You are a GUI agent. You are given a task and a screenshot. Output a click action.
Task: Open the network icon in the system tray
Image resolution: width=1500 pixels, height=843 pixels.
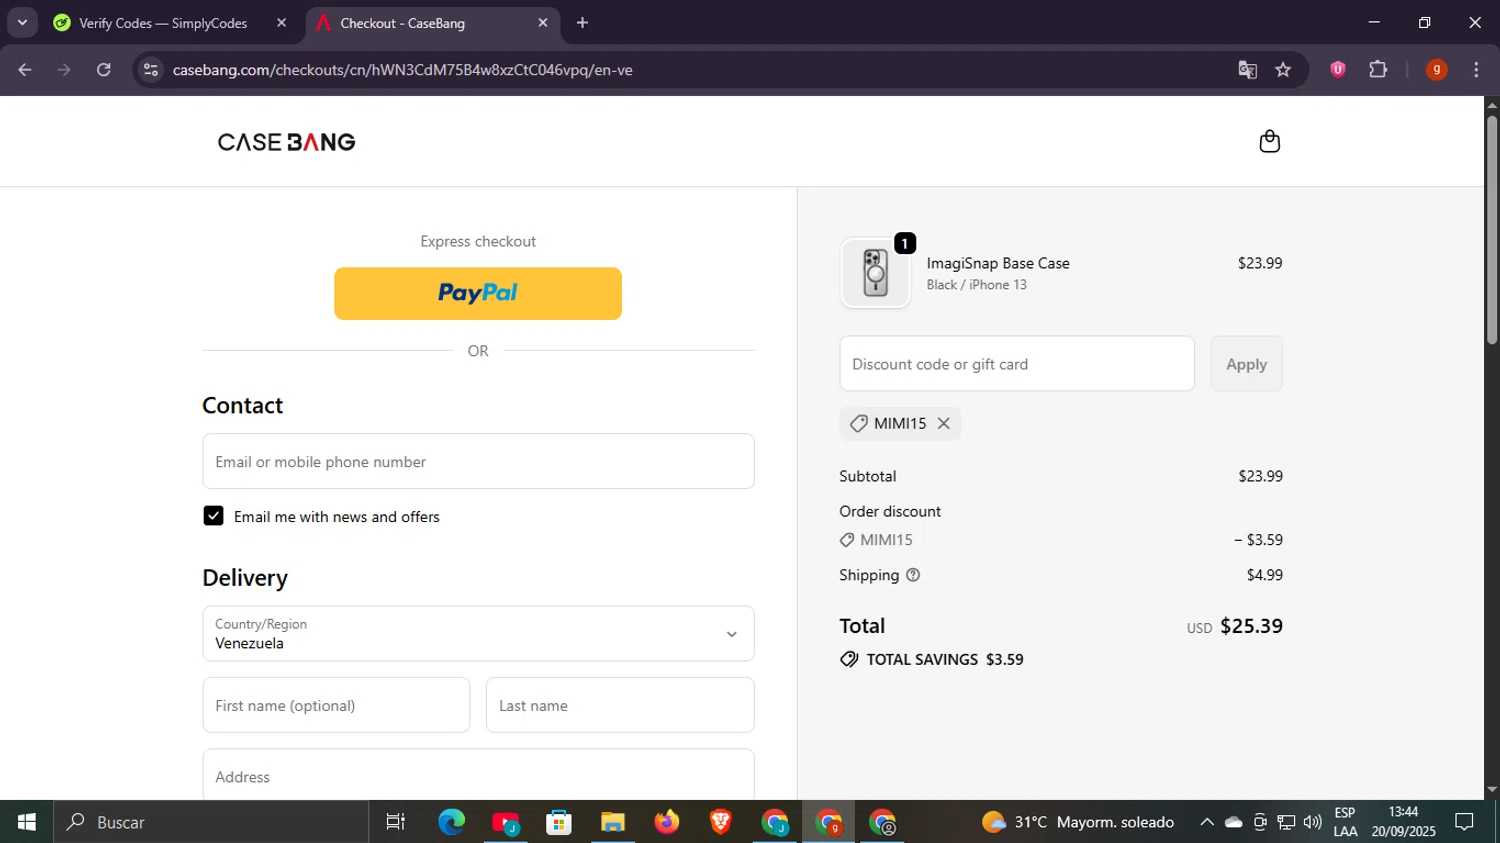pos(1286,822)
